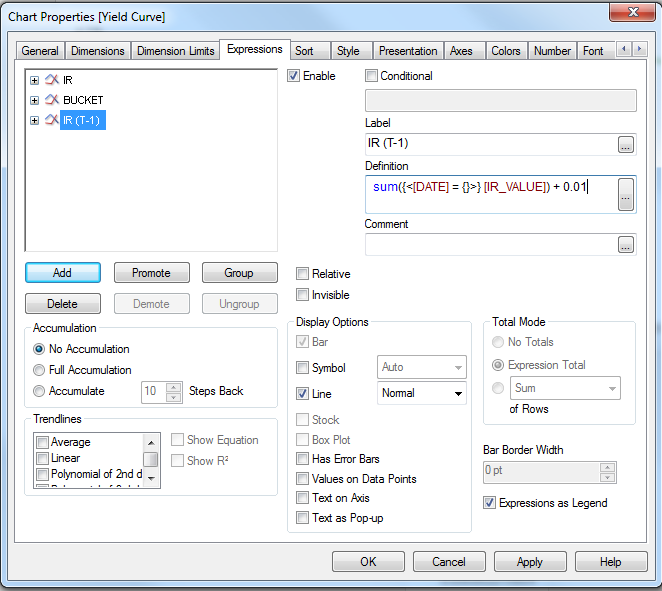Viewport: 662px width, 591px height.
Task: Delete the selected expression
Action: (x=62, y=304)
